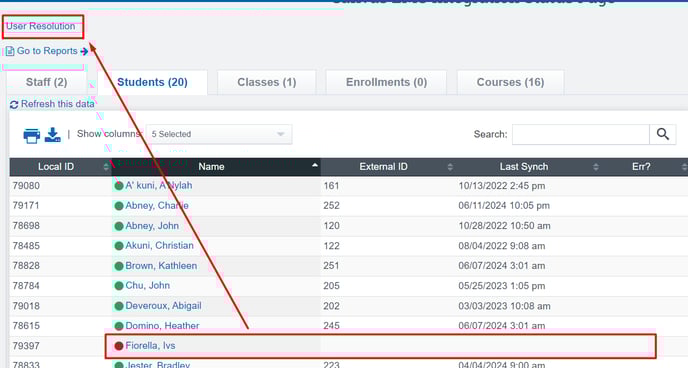The image size is (688, 368).
Task: Open student Deveroux, Abigail
Action: [x=163, y=306]
